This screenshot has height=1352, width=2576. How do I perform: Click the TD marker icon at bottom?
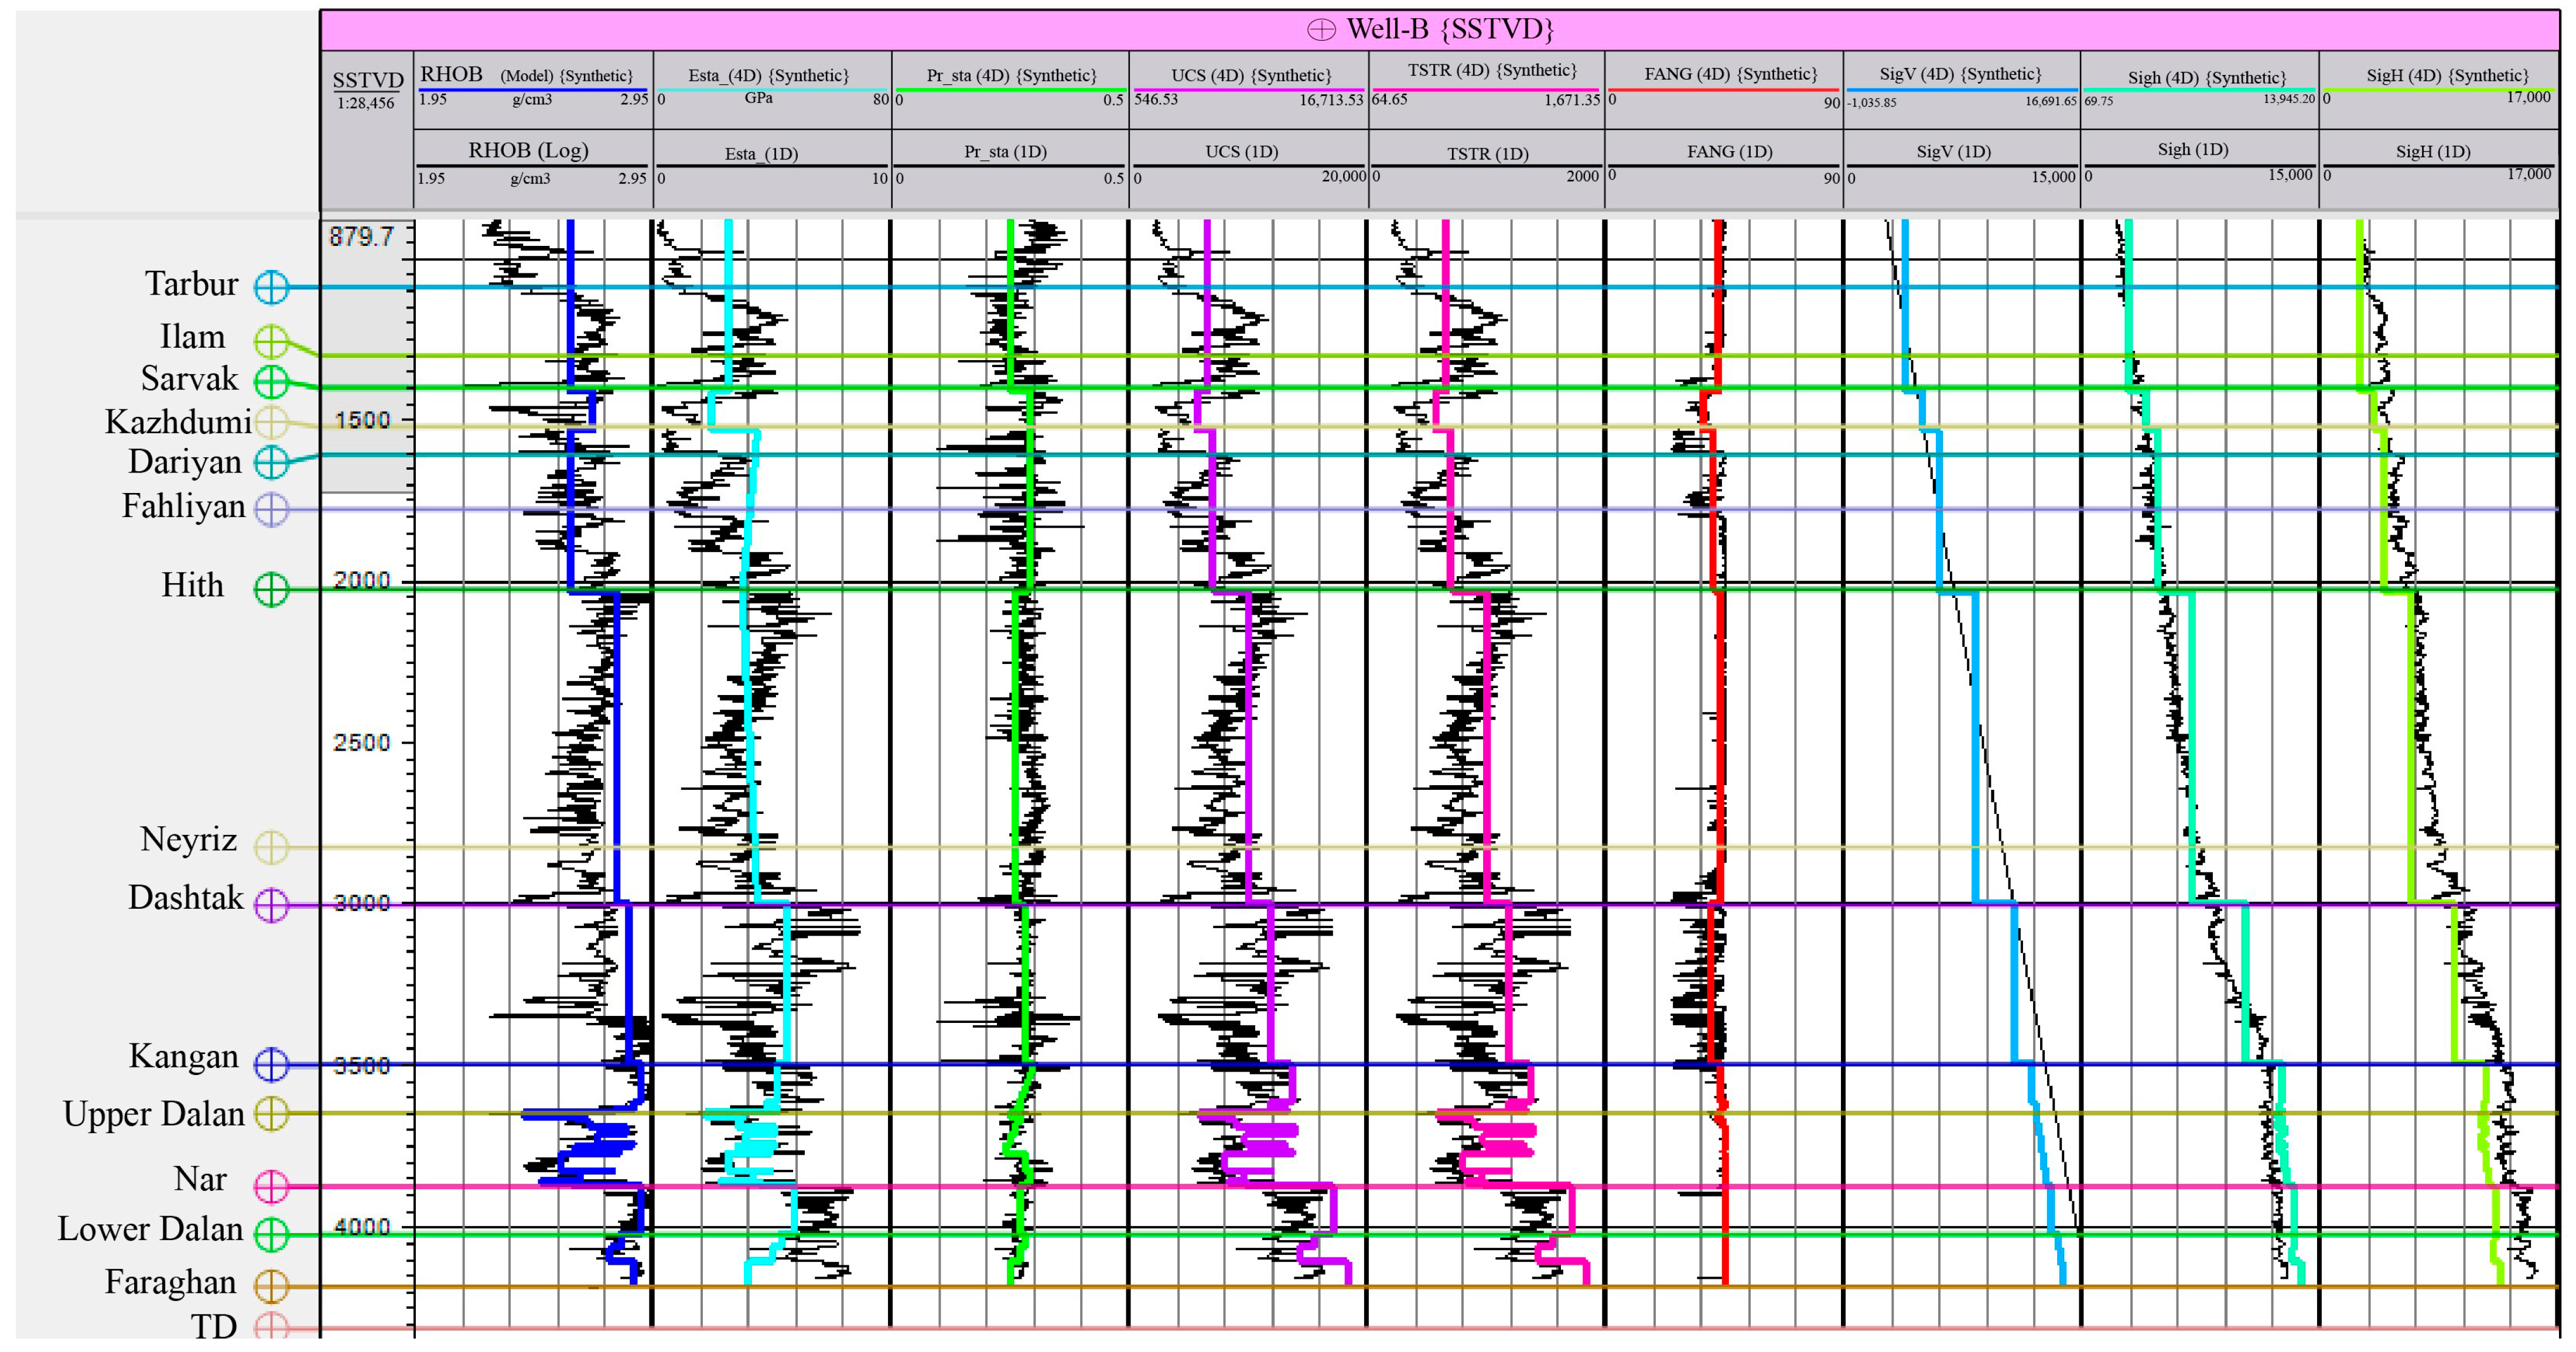(x=271, y=1327)
